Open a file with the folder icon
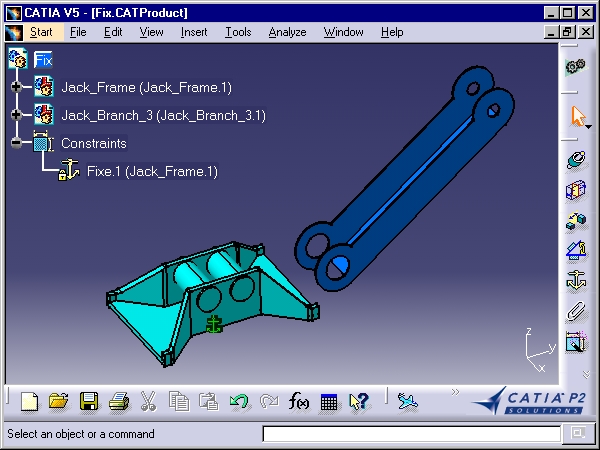The image size is (600, 450). [59, 401]
